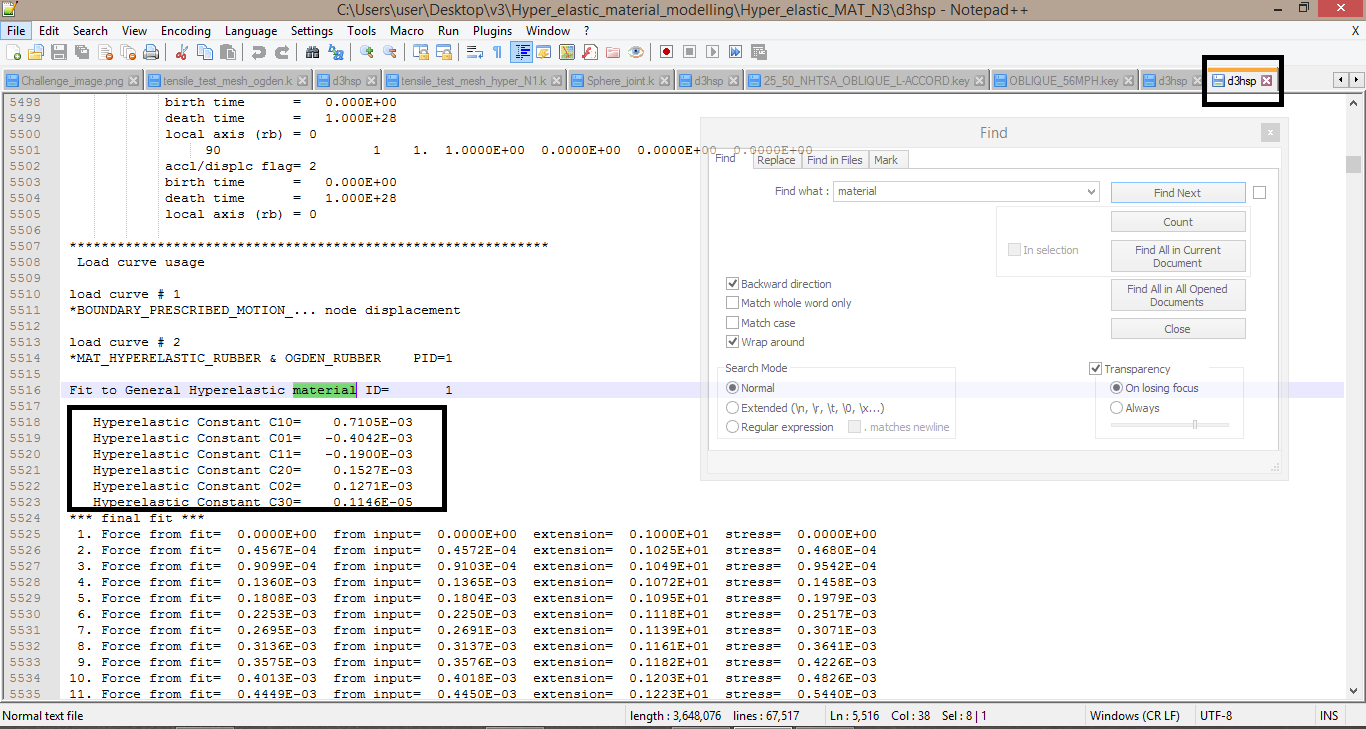Select Regular expression search mode
The width and height of the screenshot is (1366, 729).
click(733, 427)
